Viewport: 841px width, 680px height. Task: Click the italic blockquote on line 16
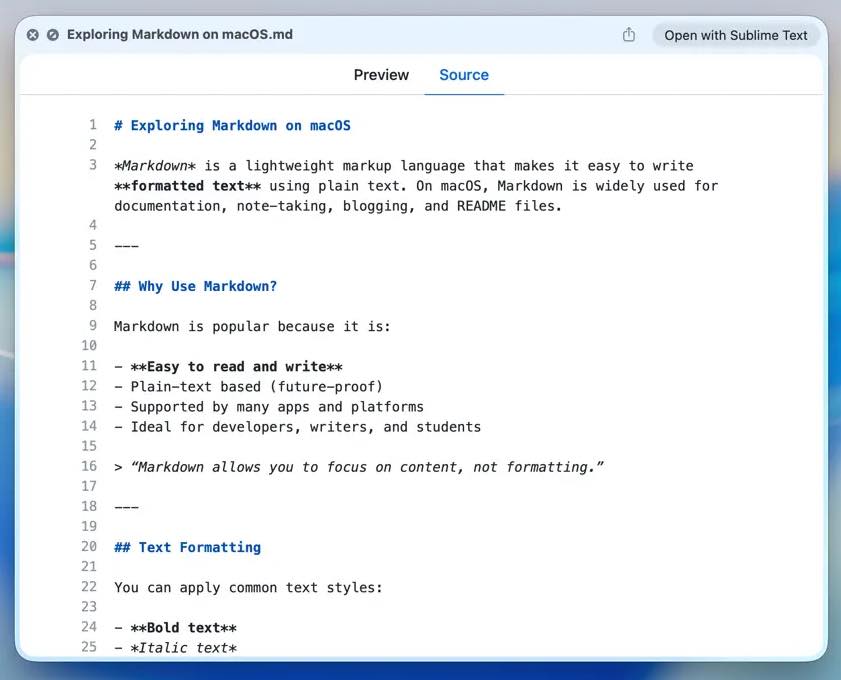pos(360,467)
